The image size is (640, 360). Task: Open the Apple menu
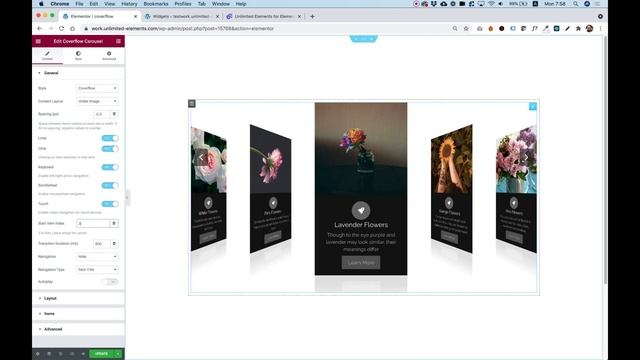point(41,4)
